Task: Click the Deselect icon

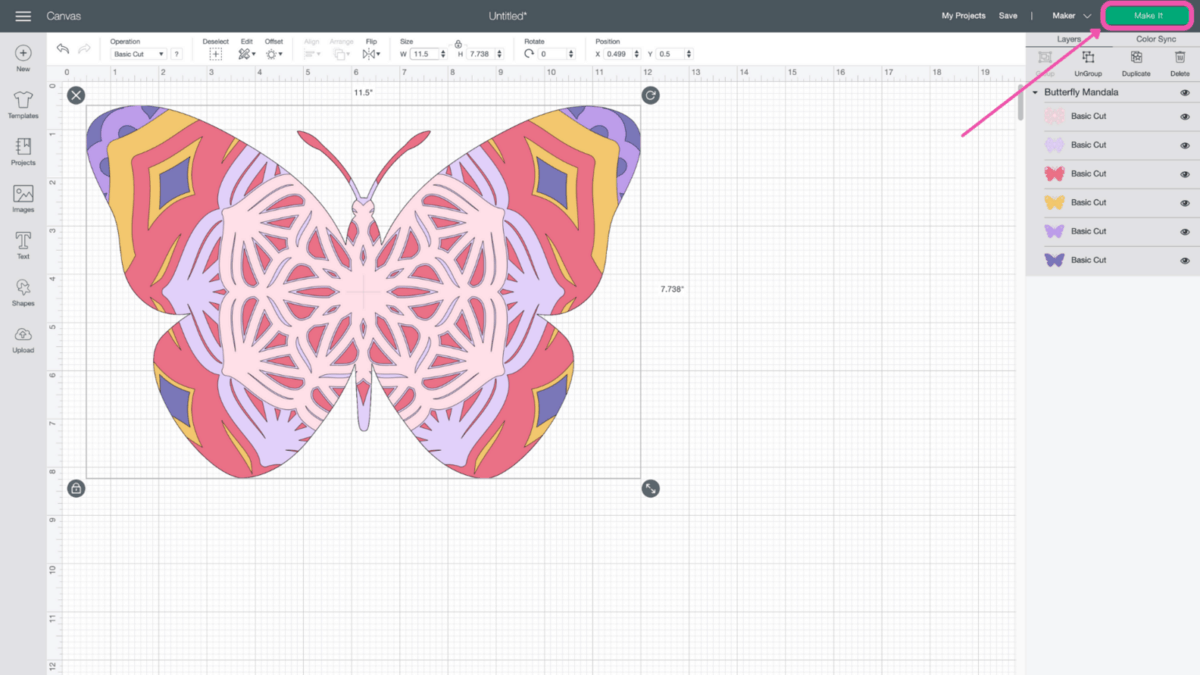Action: (215, 54)
